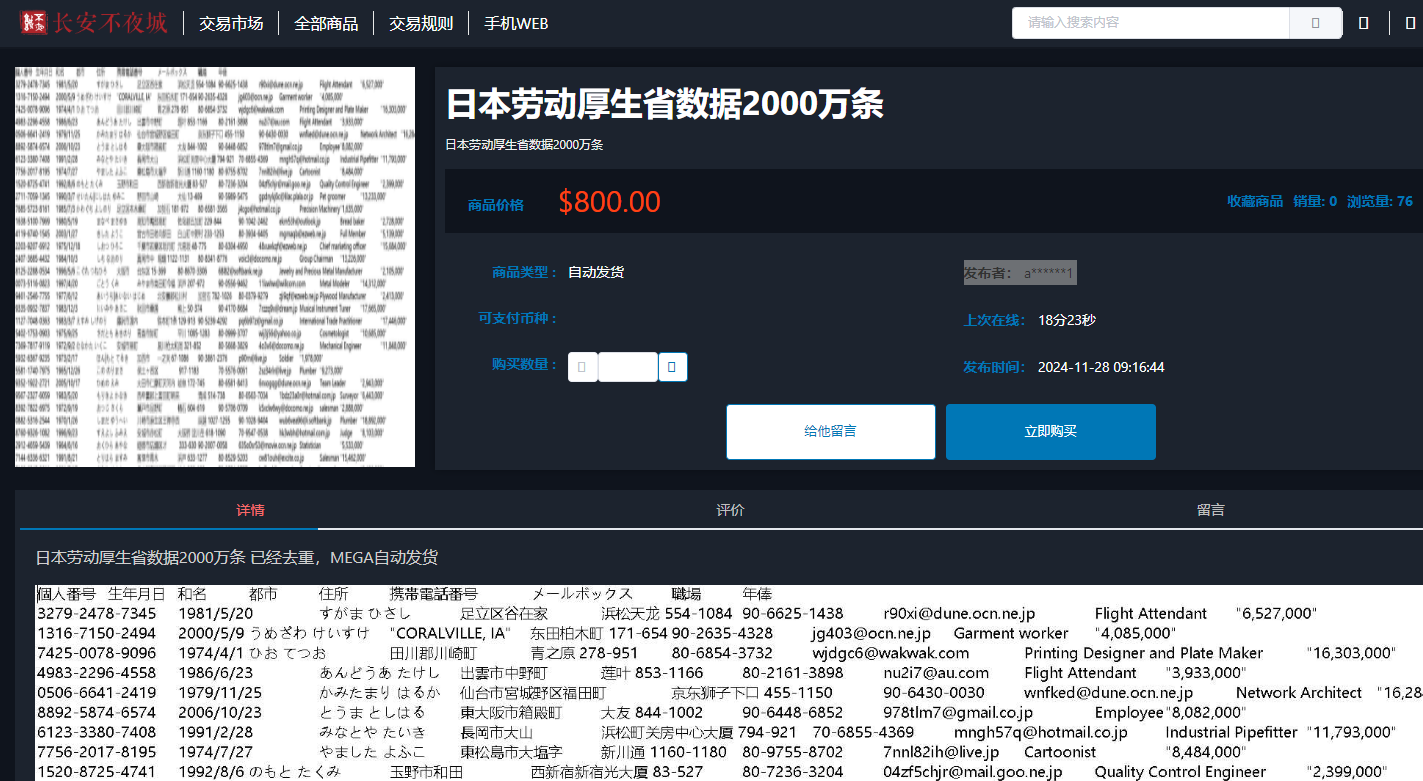This screenshot has height=781, width=1423.
Task: Open the 交易规则 page
Action: click(421, 24)
